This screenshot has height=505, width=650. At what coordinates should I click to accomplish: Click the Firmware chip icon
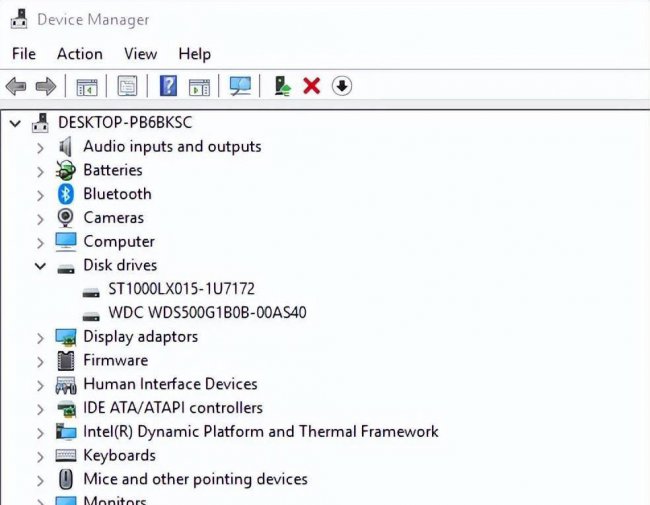coord(66,360)
